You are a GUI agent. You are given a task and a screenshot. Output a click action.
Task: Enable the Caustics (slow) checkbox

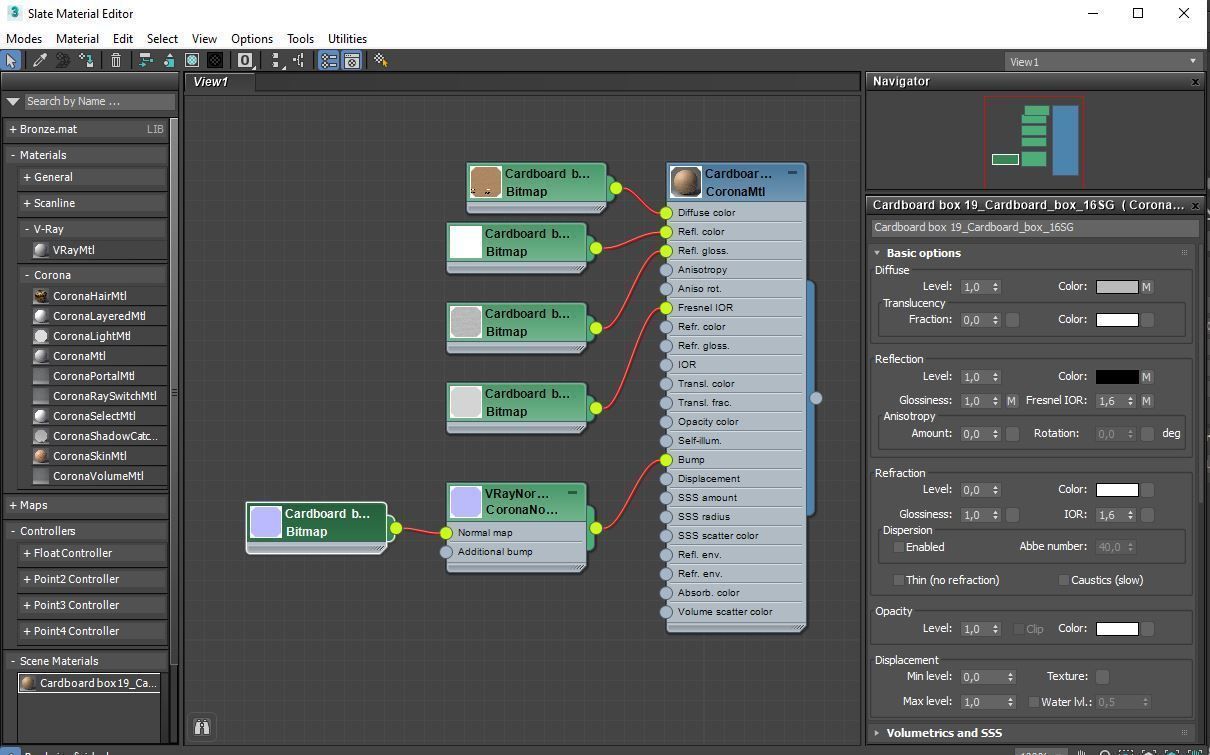pos(1063,580)
